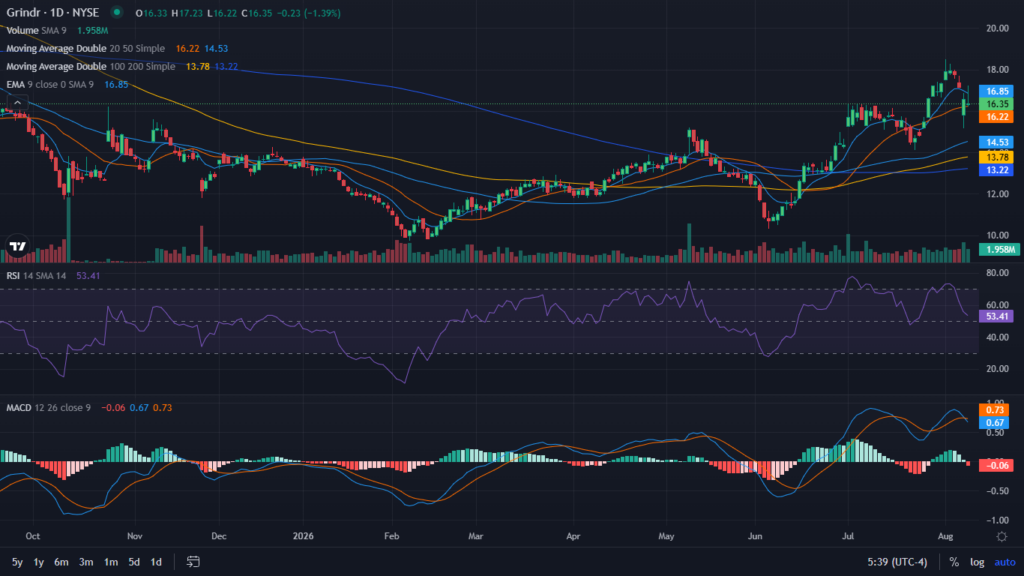Select the 6m time range
Viewport: 1024px width, 576px height.
tap(61, 562)
